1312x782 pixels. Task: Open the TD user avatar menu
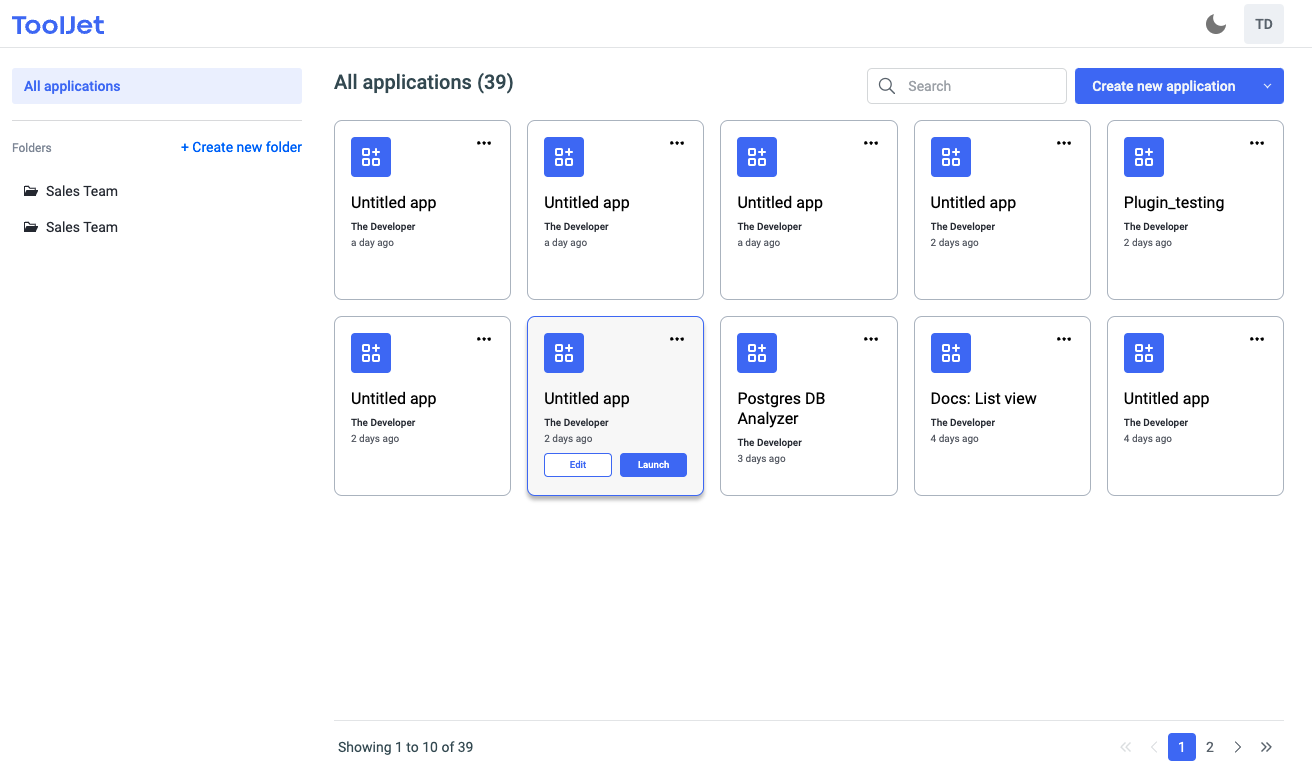1263,24
